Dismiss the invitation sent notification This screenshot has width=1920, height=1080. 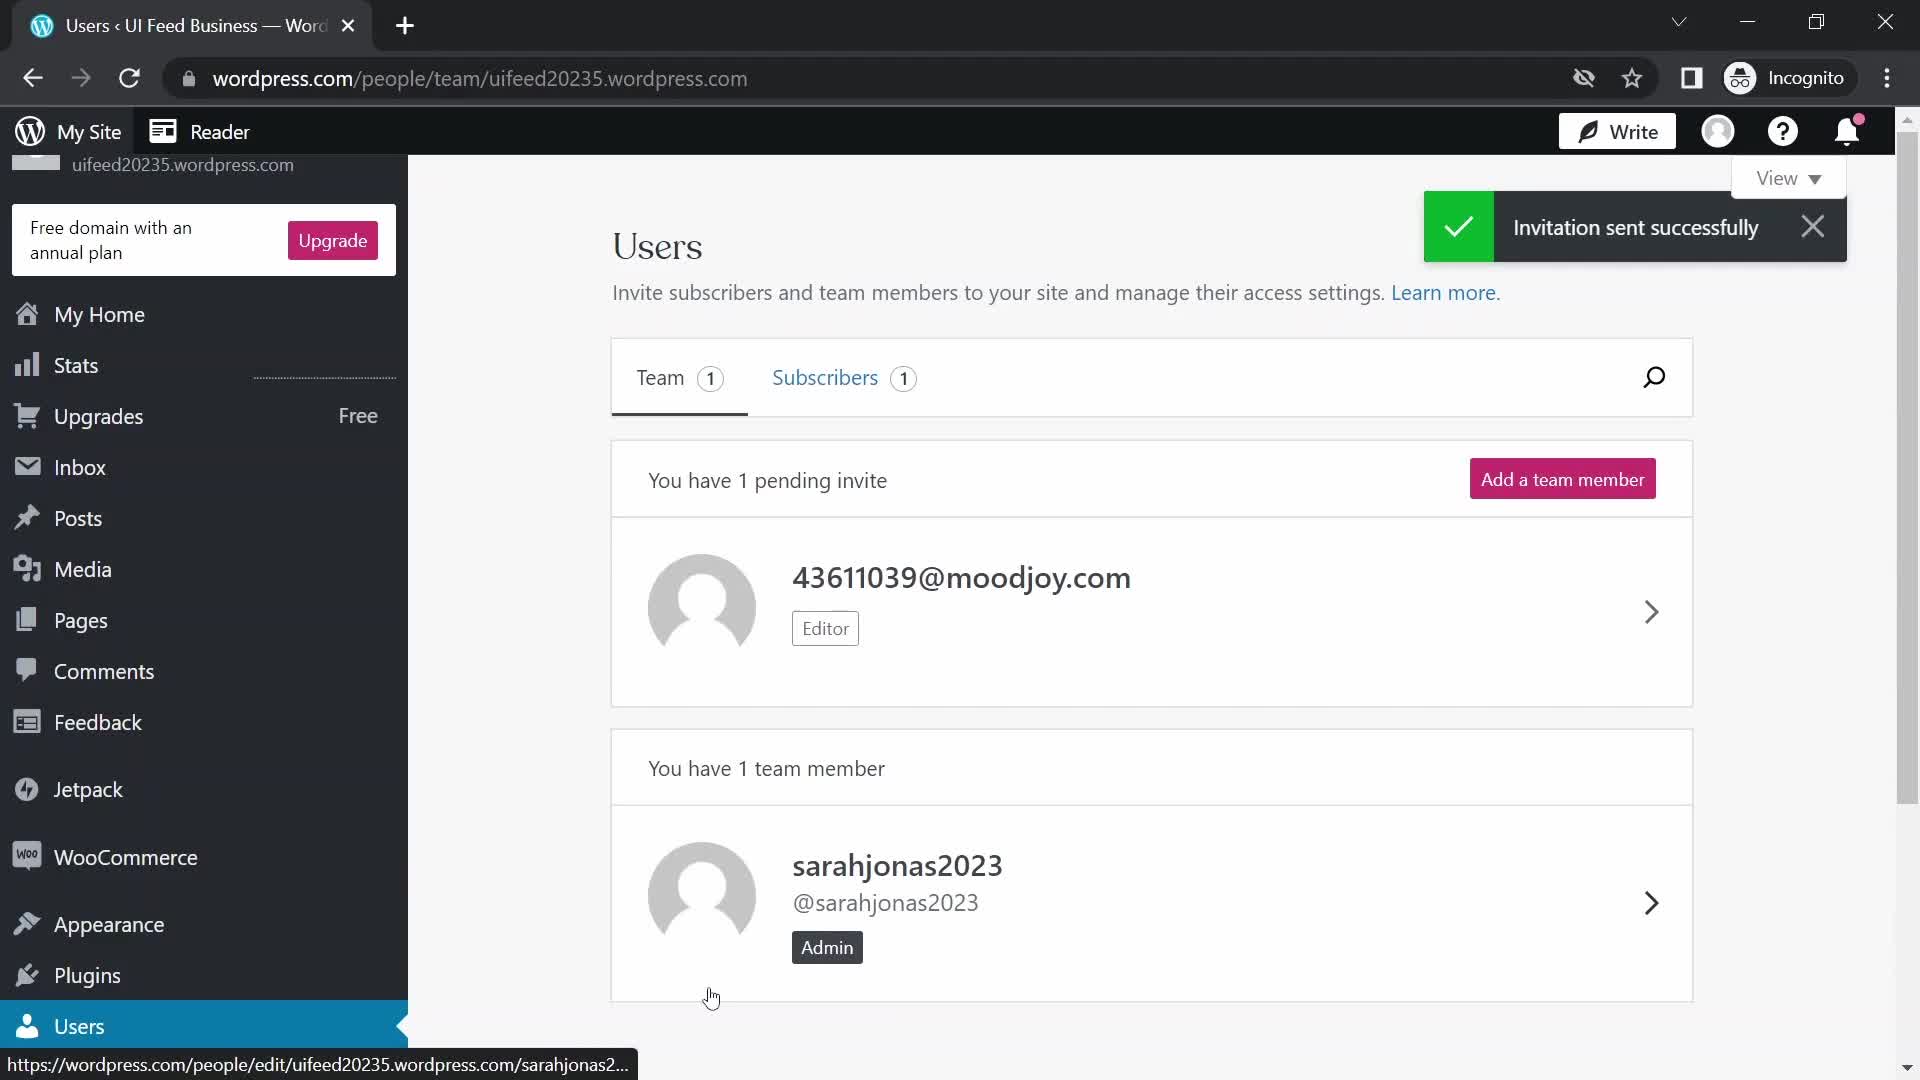1812,226
